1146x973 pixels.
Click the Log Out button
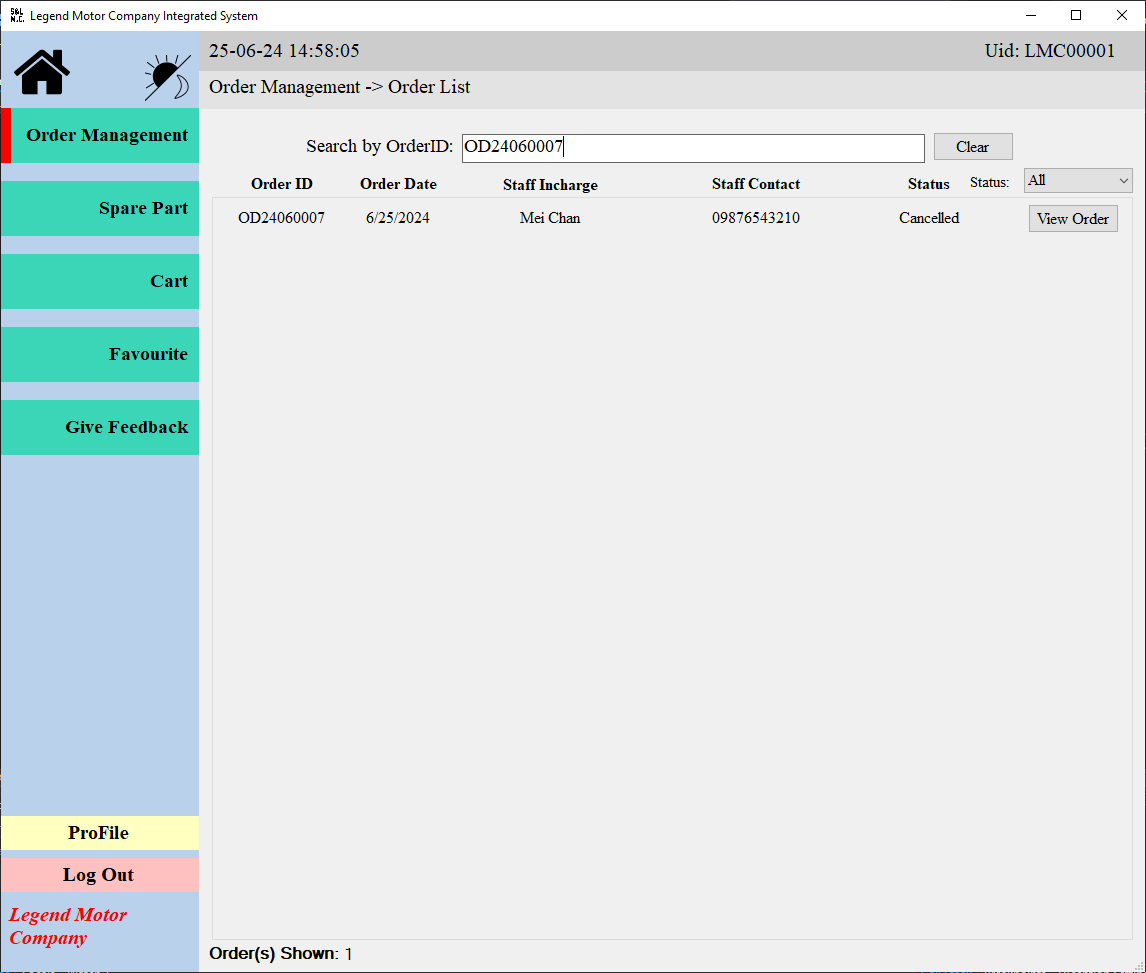point(99,875)
